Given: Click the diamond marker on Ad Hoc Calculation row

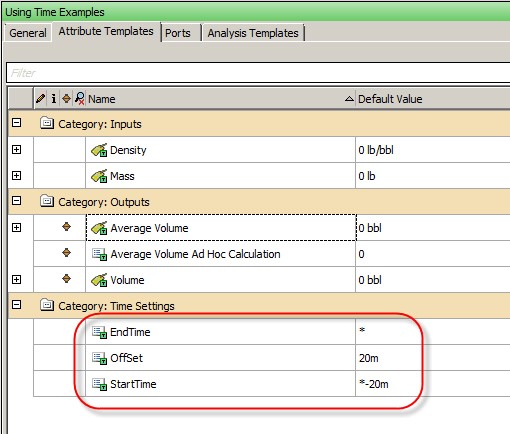Looking at the screenshot, I should (x=66, y=253).
